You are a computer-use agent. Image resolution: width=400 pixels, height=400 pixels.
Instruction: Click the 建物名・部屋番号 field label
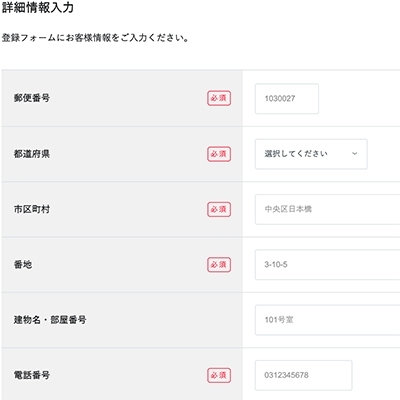point(50,320)
